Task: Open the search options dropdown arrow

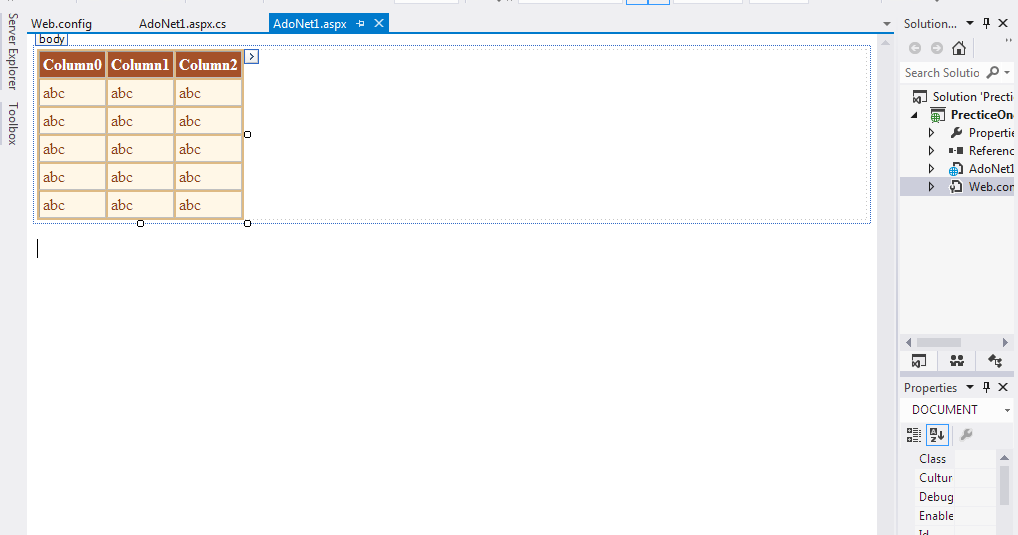Action: (x=1007, y=73)
